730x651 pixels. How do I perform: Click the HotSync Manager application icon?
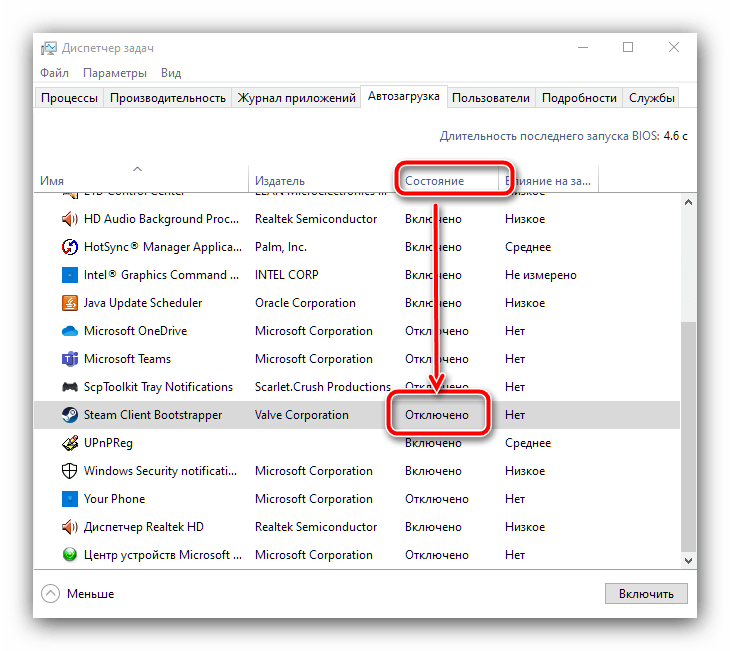tap(70, 247)
